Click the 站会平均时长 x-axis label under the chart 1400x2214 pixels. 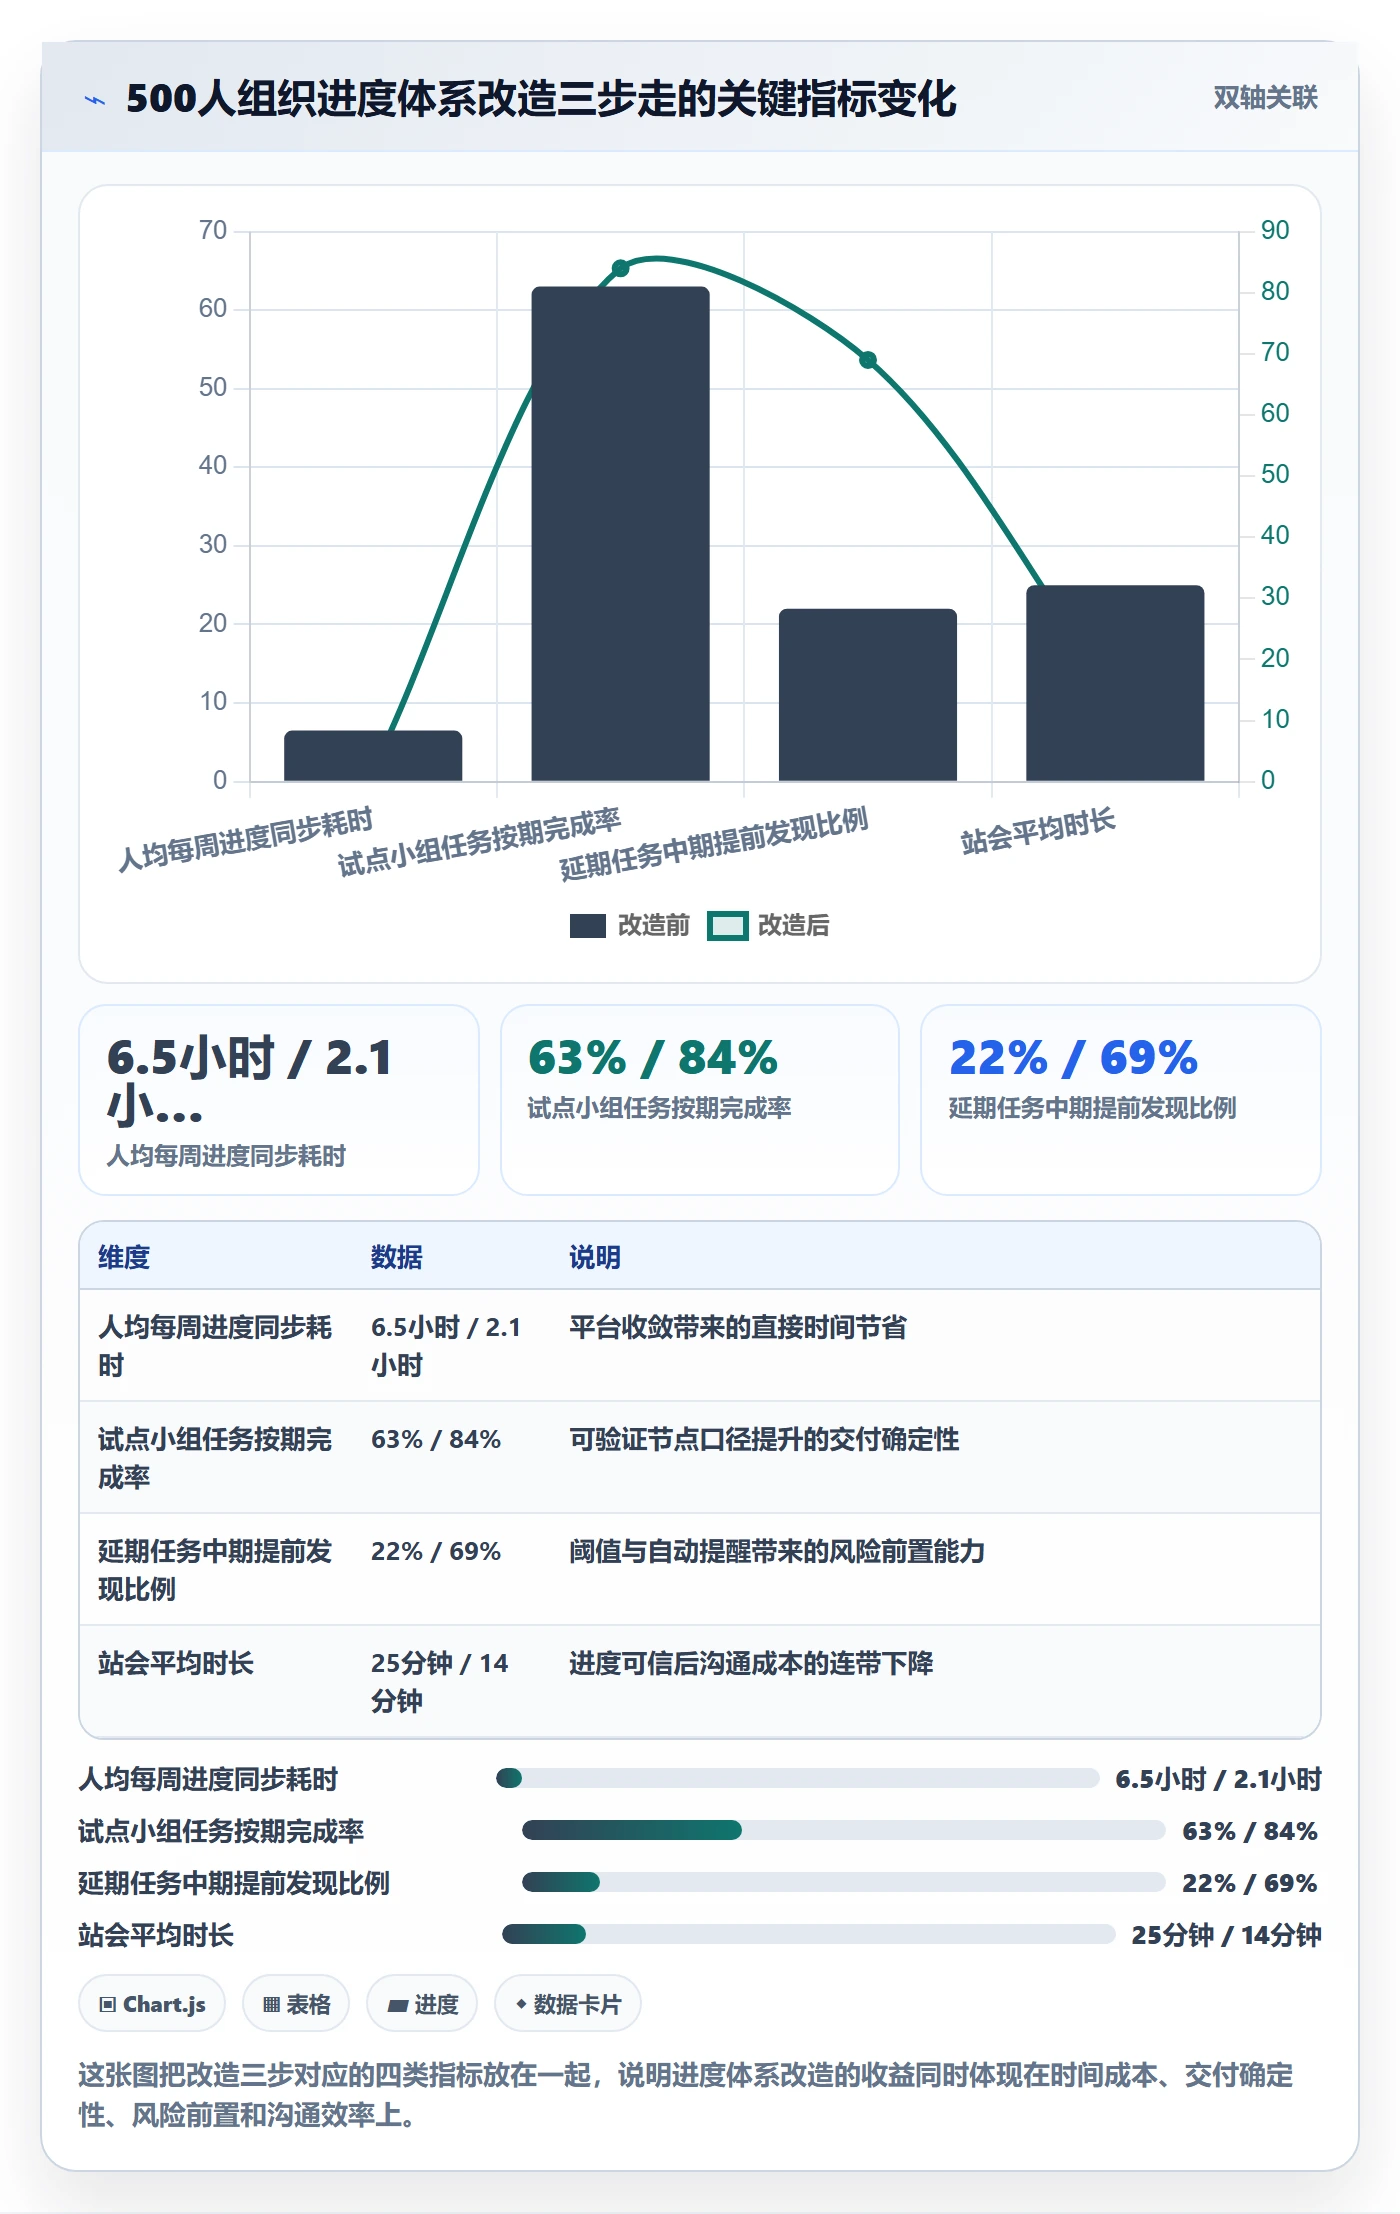coord(1038,832)
